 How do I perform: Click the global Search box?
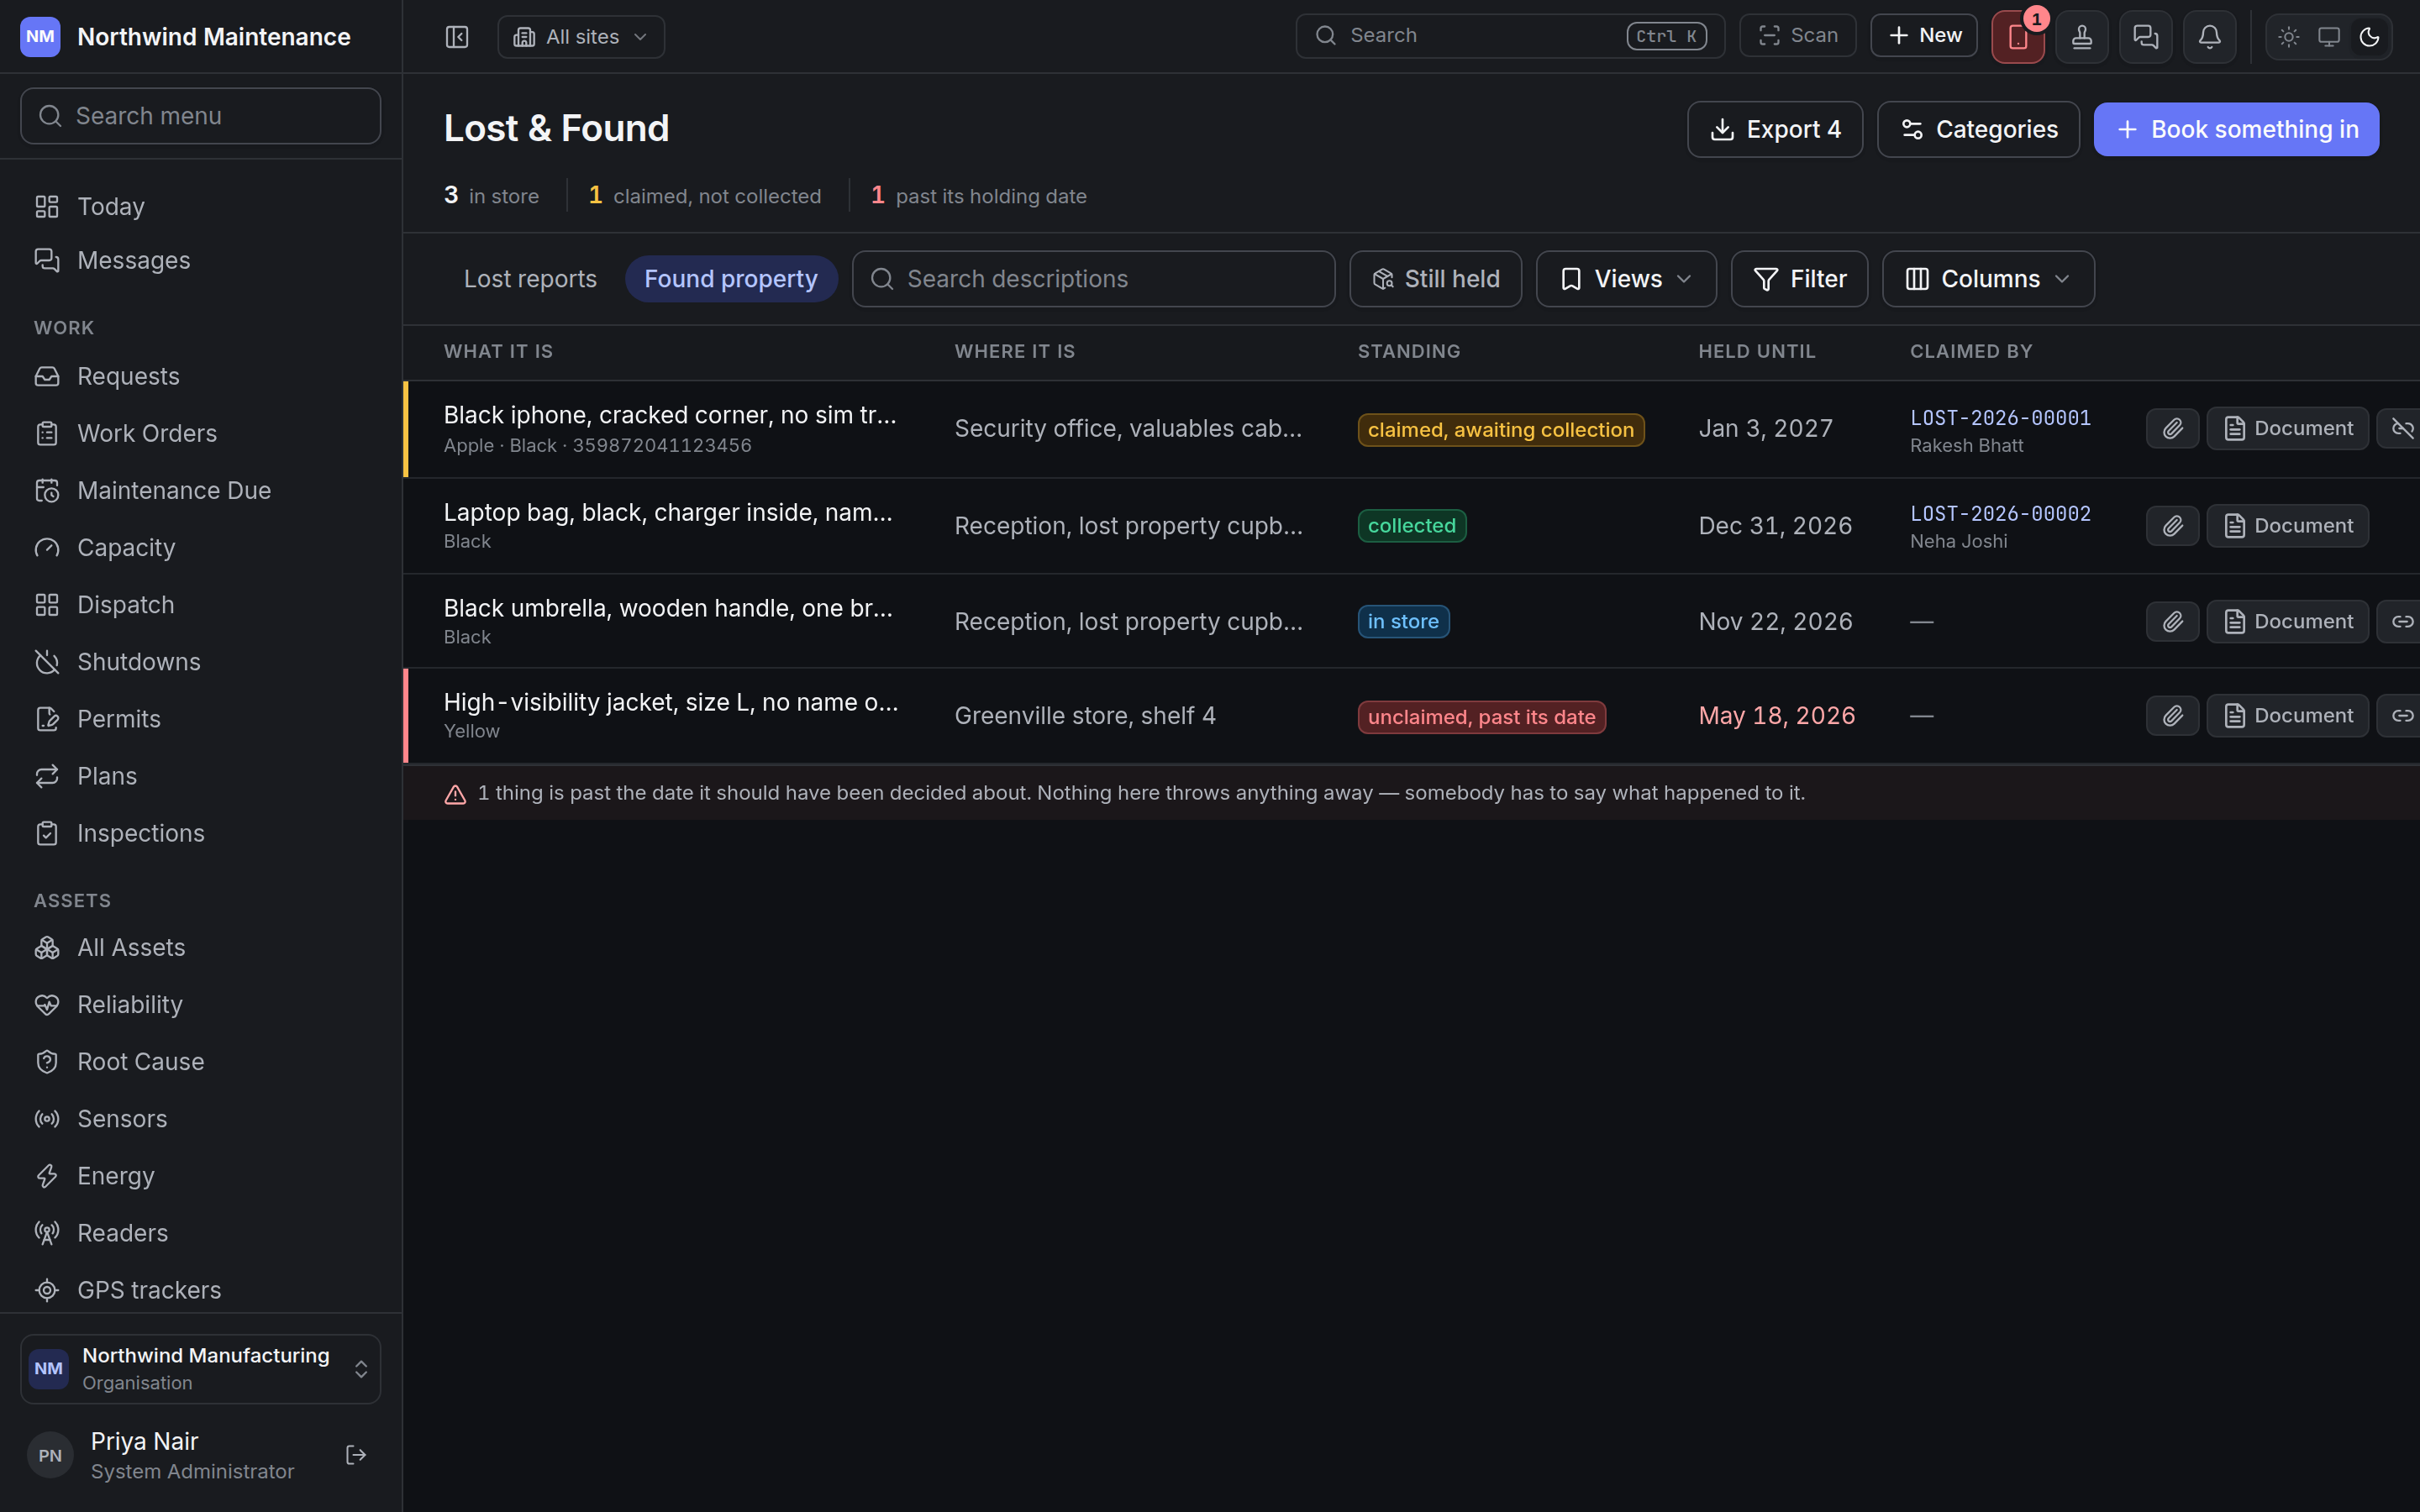[x=1510, y=36]
